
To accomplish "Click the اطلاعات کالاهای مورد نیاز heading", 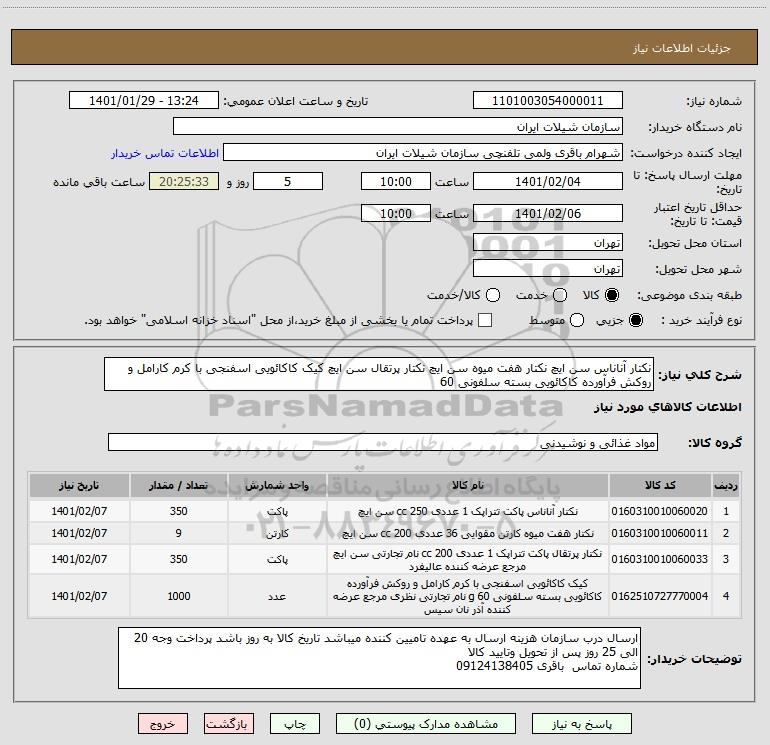I will pos(667,407).
